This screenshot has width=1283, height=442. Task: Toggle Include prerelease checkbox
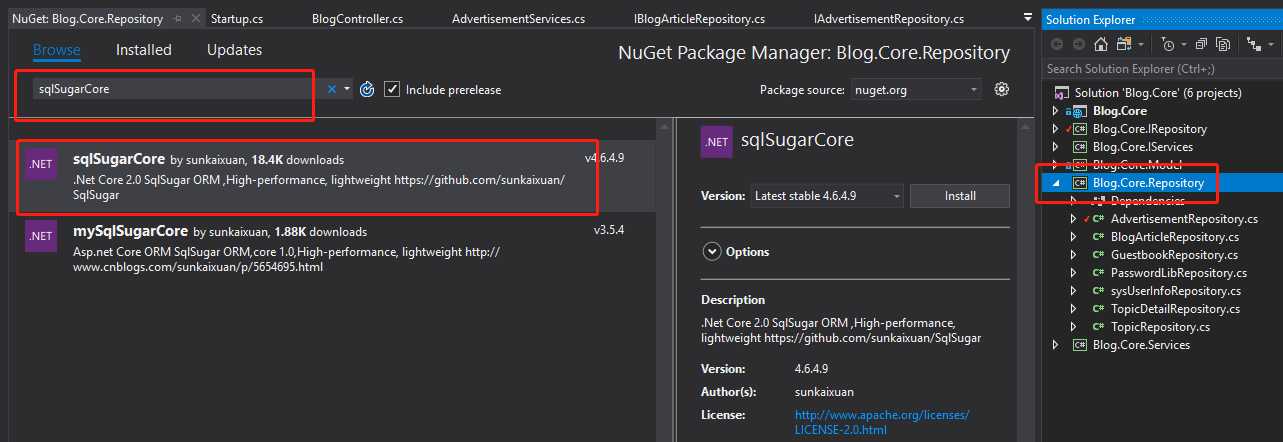point(392,89)
